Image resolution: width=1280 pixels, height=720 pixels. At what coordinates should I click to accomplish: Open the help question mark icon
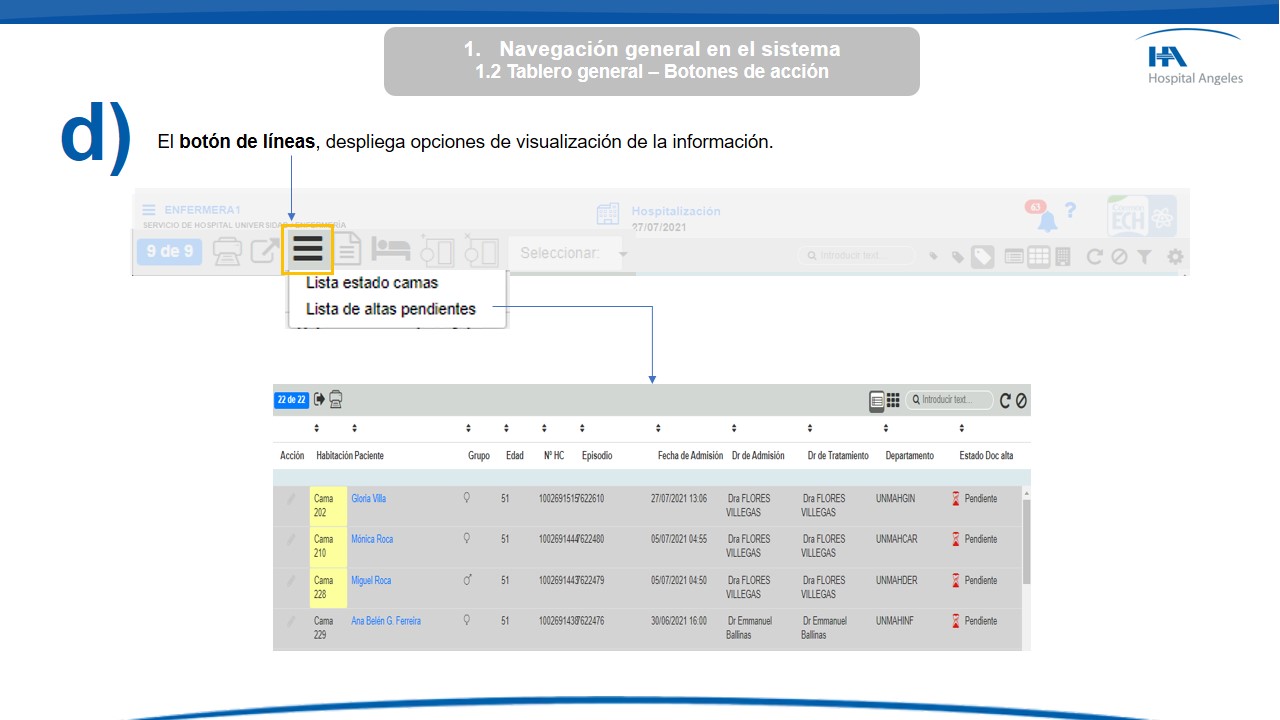[x=1070, y=211]
